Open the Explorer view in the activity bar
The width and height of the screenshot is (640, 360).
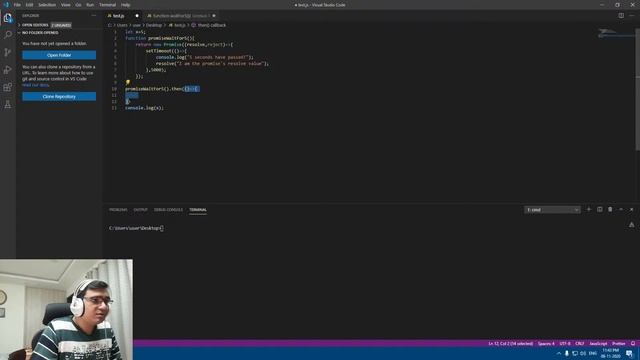(8, 18)
